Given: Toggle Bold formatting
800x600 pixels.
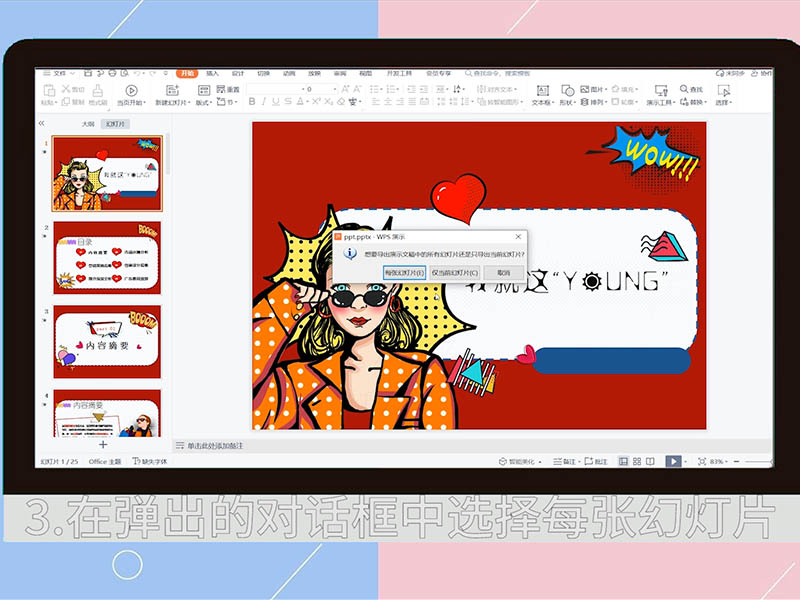Looking at the screenshot, I should 252,102.
